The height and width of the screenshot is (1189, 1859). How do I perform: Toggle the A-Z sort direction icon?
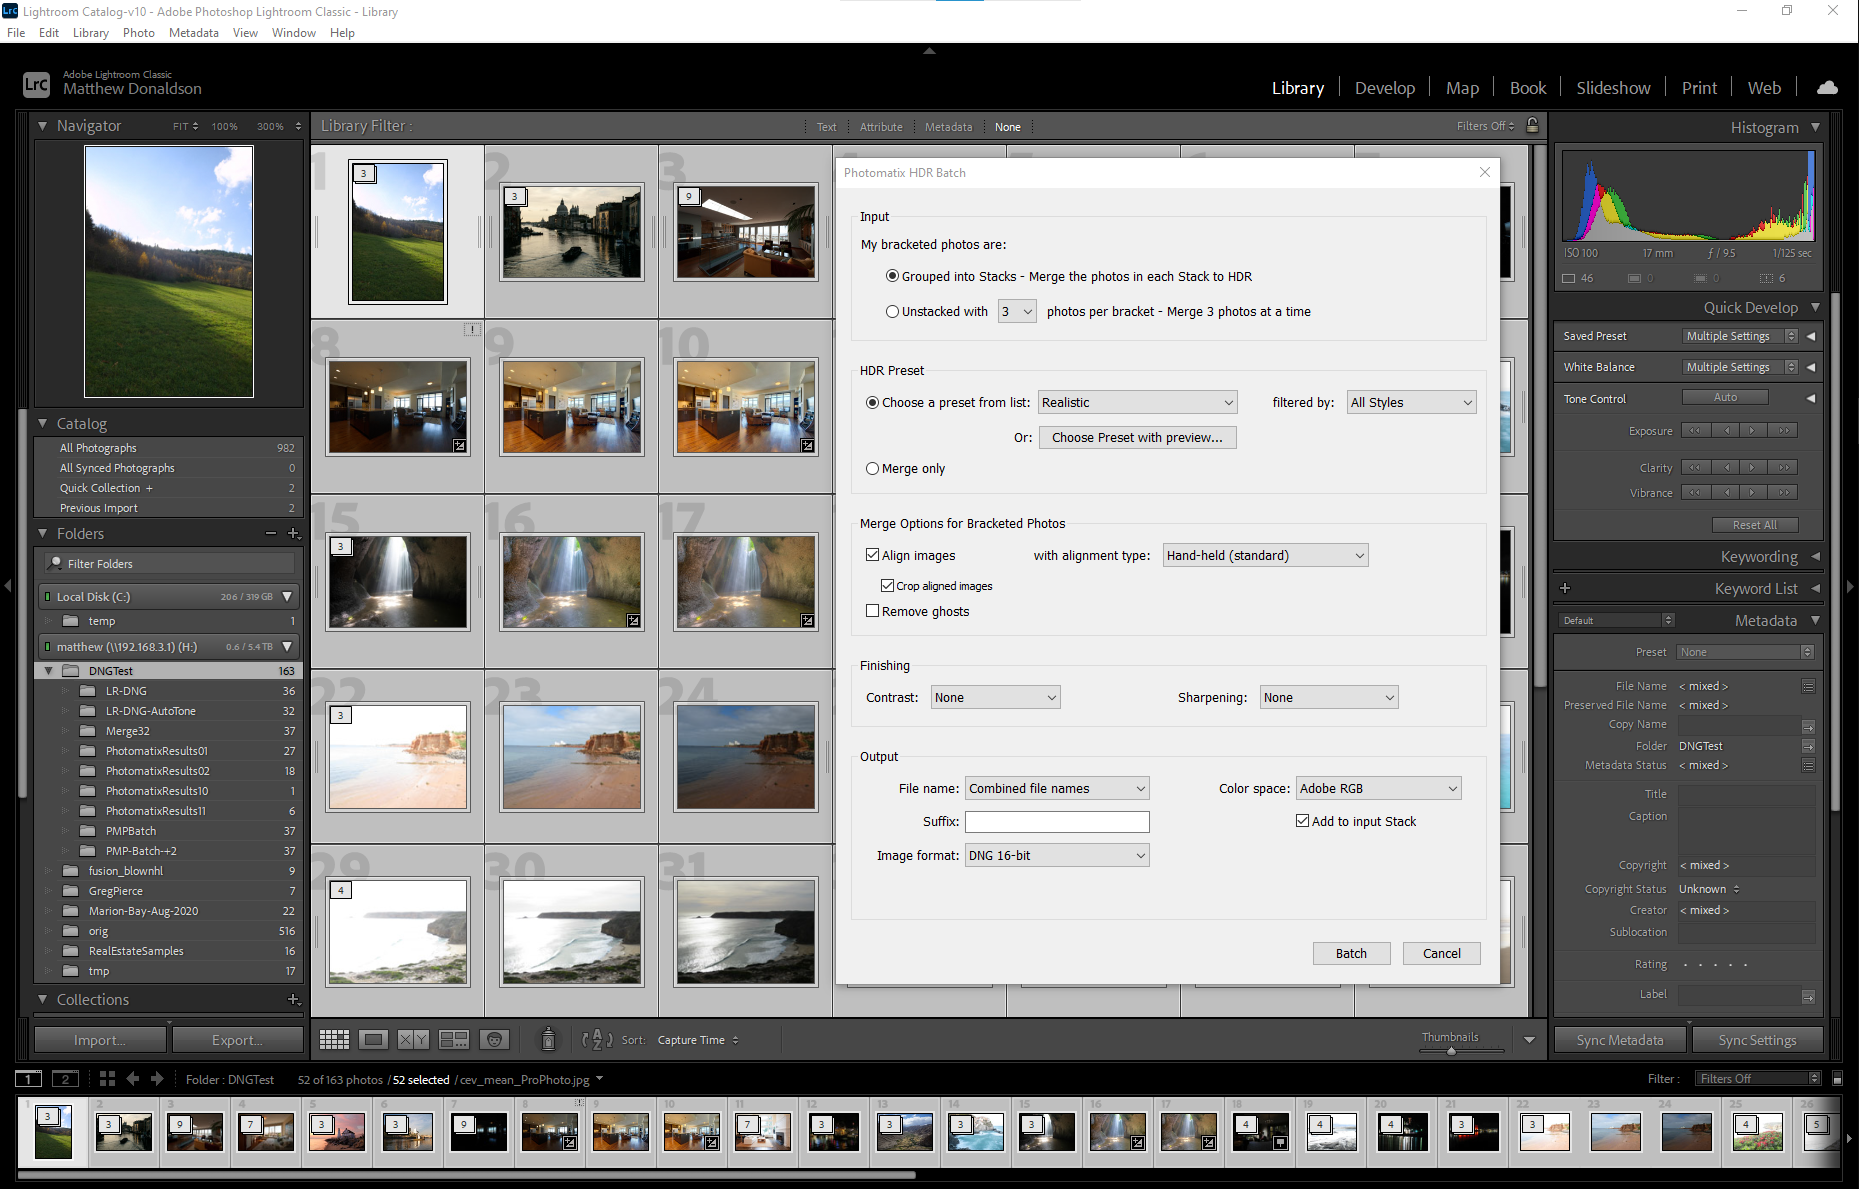point(597,1040)
